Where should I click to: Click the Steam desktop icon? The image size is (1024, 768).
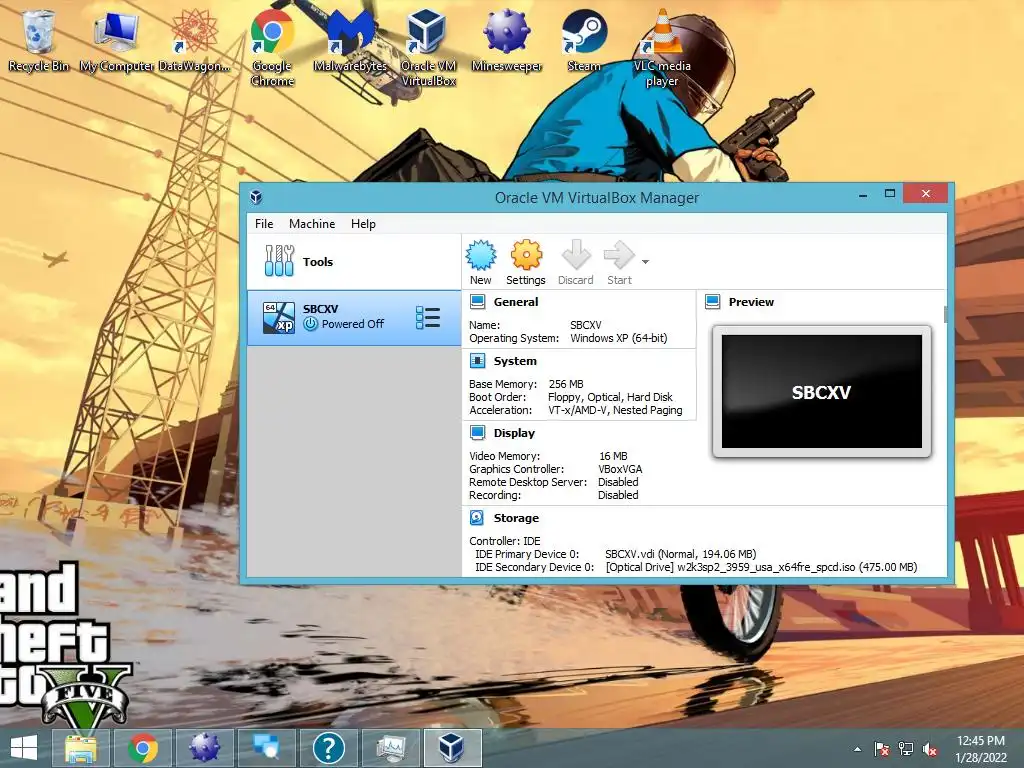(x=584, y=39)
